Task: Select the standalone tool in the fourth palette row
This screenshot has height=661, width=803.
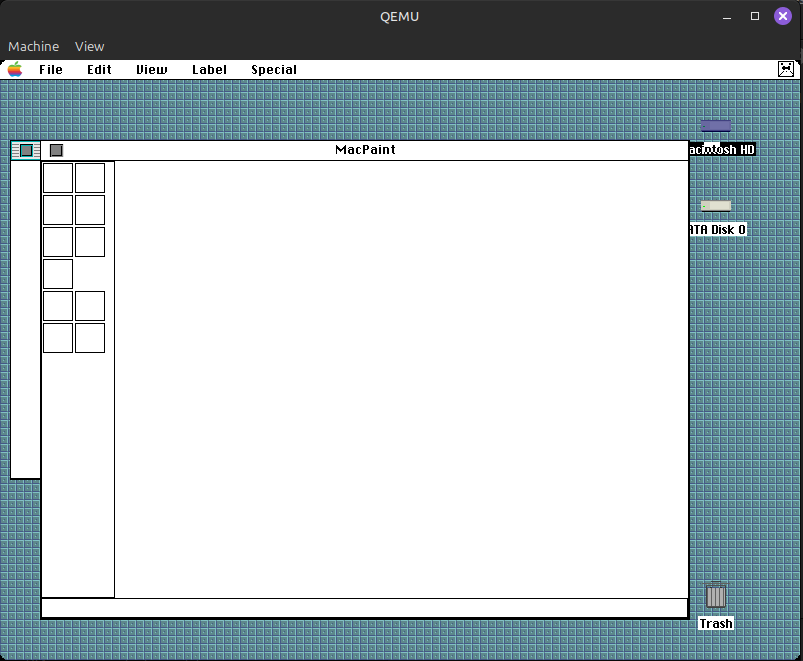Action: 57,273
